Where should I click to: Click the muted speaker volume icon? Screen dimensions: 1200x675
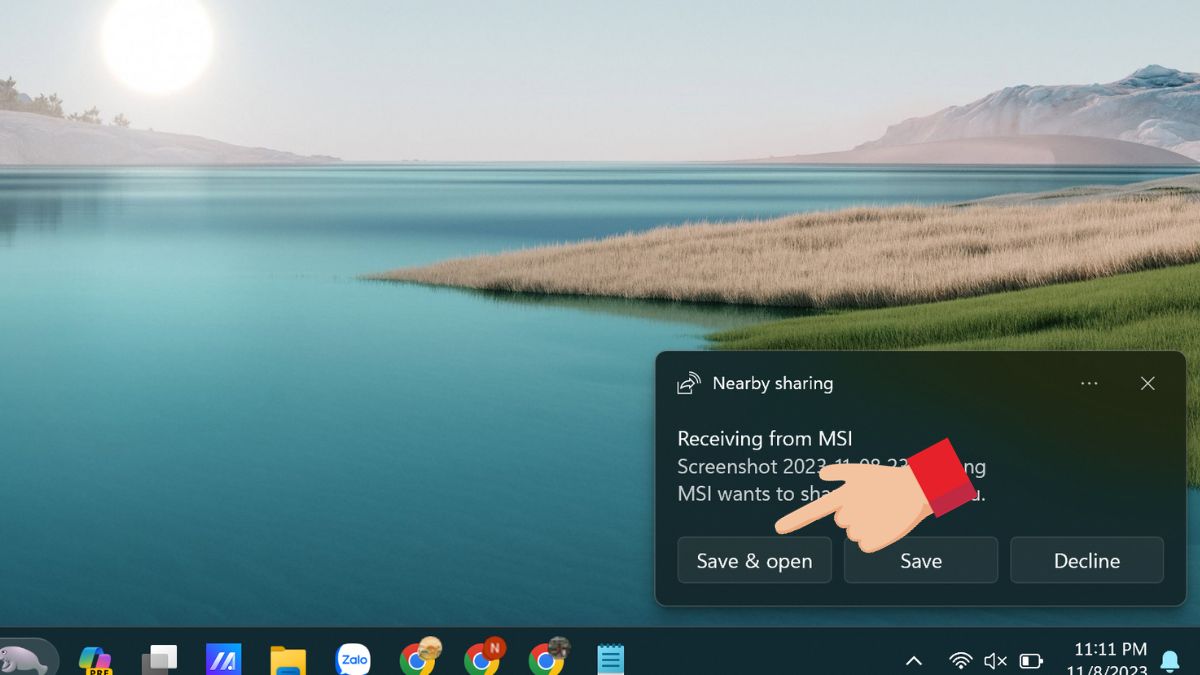995,661
